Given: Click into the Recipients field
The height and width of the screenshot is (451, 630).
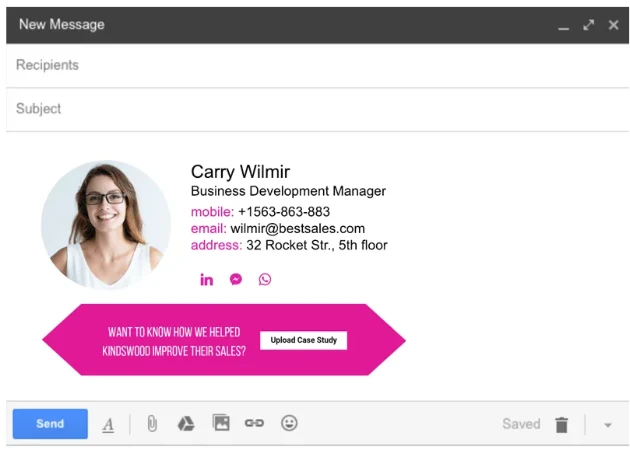Looking at the screenshot, I should coord(300,65).
